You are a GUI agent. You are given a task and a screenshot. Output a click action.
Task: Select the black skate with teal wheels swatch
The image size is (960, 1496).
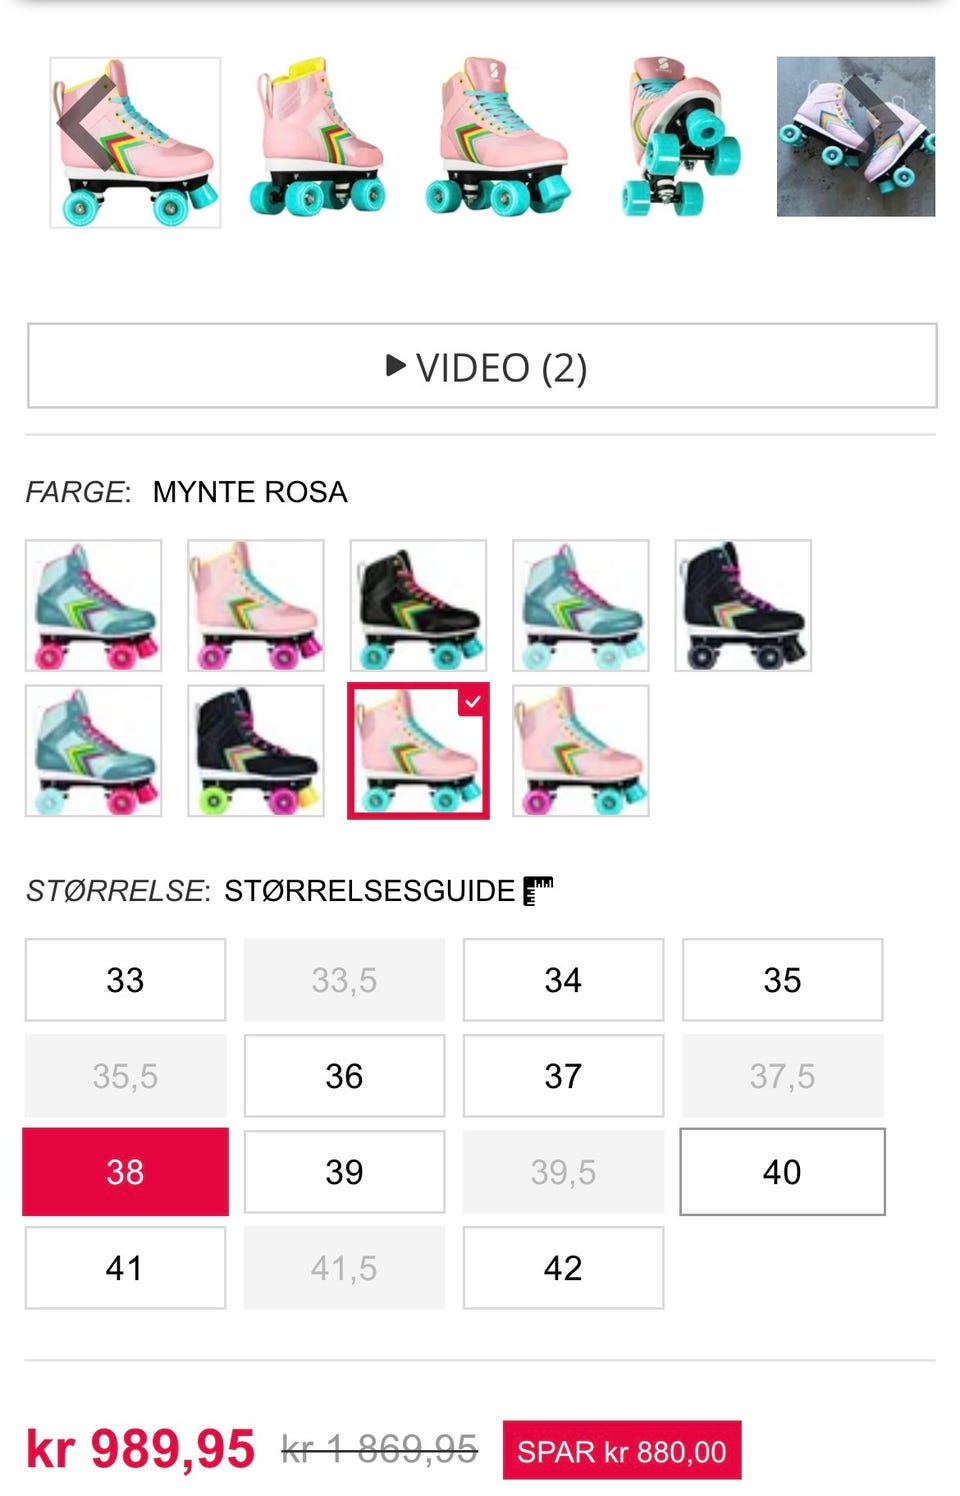tap(418, 605)
